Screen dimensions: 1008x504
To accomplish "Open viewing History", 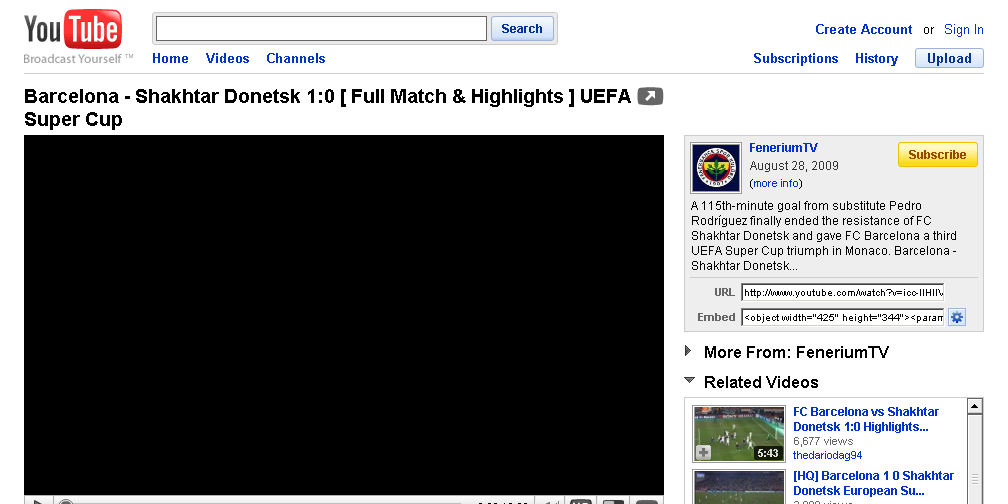I will pyautogui.click(x=876, y=58).
